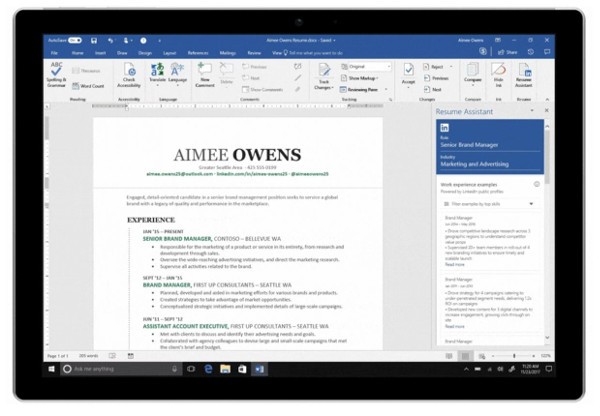Switch to the Insert tab
The image size is (600, 416).
[x=100, y=53]
